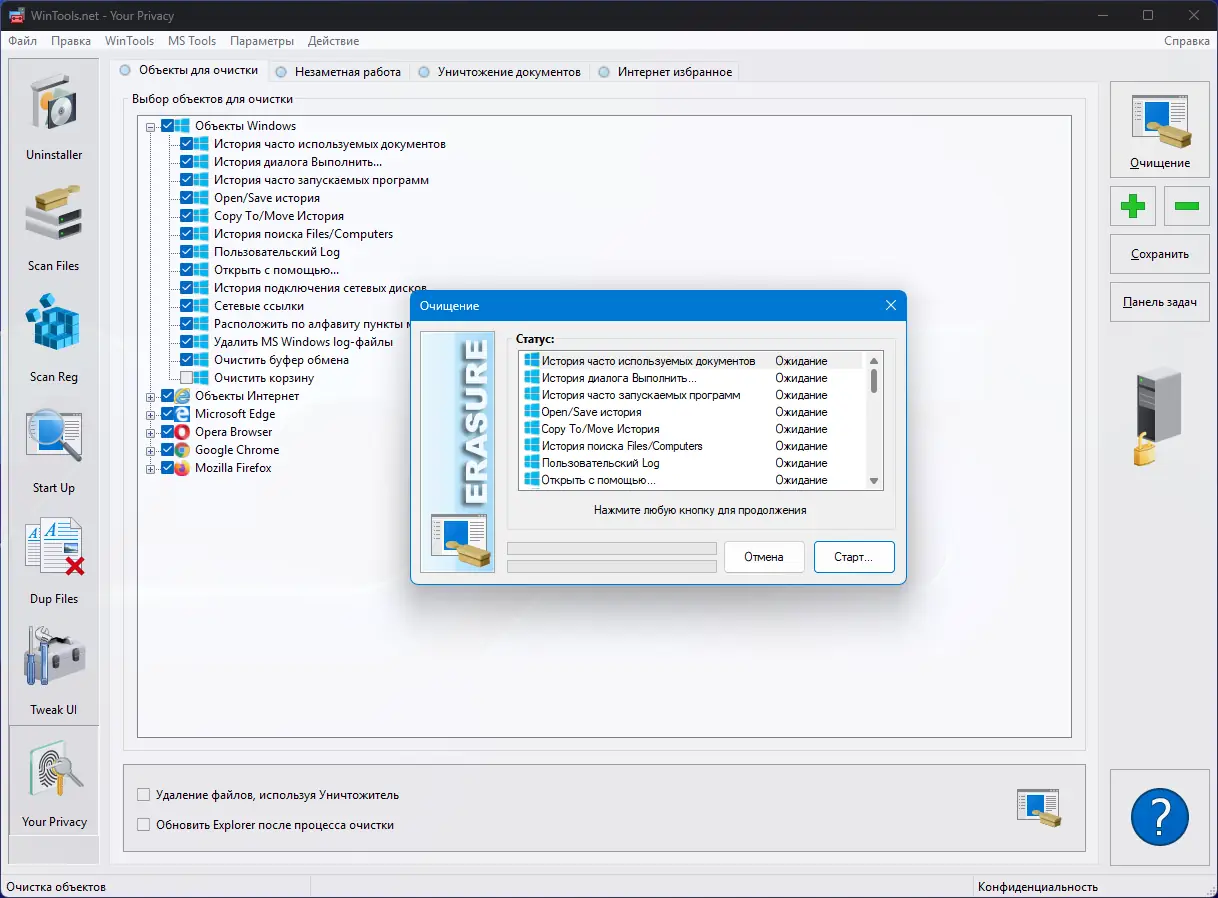
Task: Click the lower progress bar in dialog
Action: pos(612,566)
